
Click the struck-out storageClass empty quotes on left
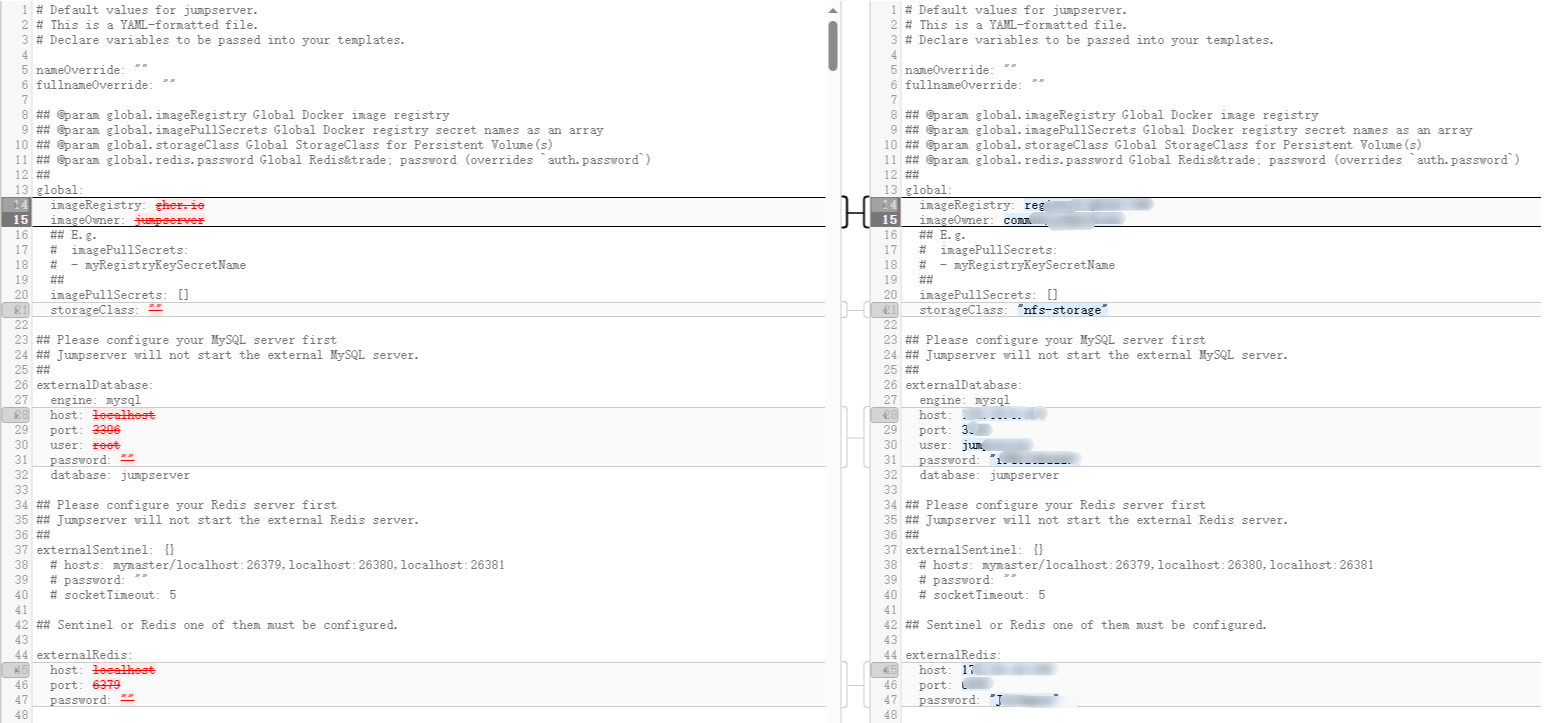coord(155,310)
